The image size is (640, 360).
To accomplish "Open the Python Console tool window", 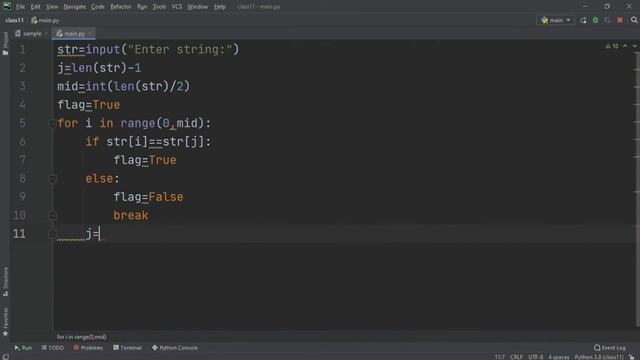I will (x=175, y=348).
